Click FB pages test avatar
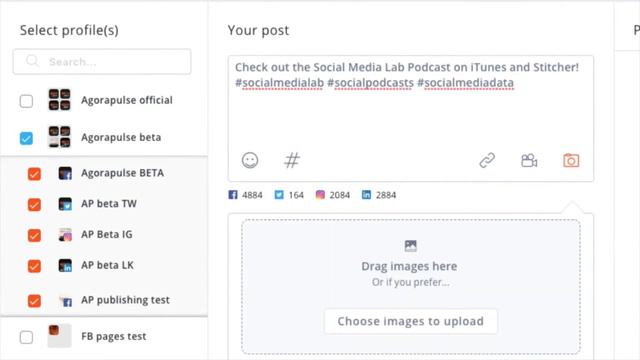 [x=60, y=336]
